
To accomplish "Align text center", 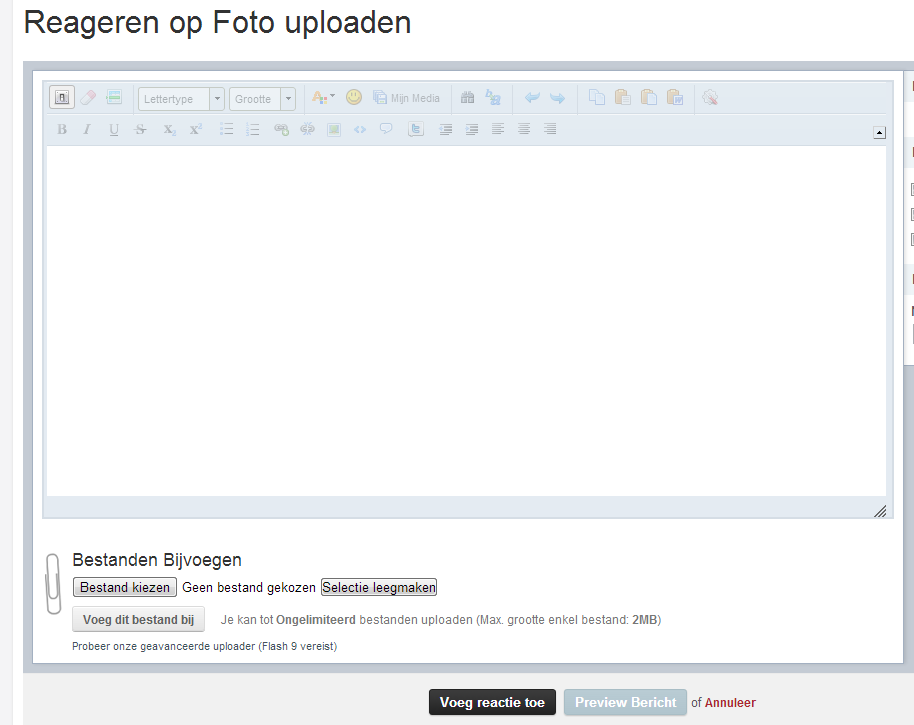I will tap(524, 129).
